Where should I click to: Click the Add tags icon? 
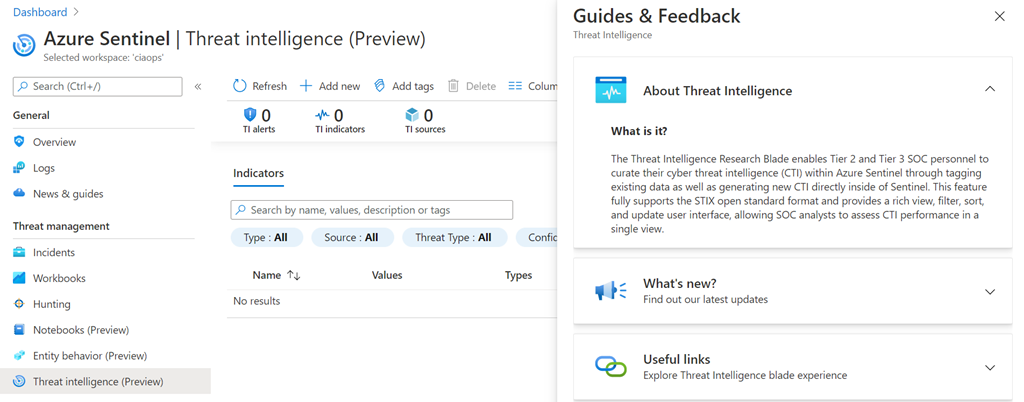click(x=380, y=86)
